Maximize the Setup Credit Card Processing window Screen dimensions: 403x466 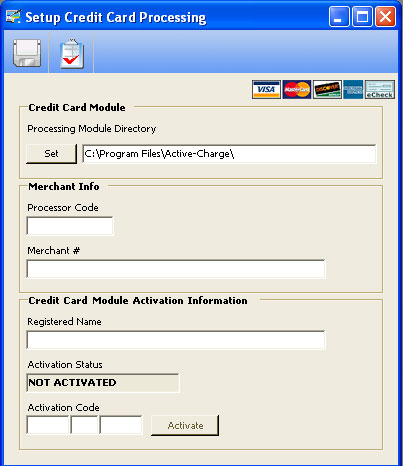click(x=362, y=17)
